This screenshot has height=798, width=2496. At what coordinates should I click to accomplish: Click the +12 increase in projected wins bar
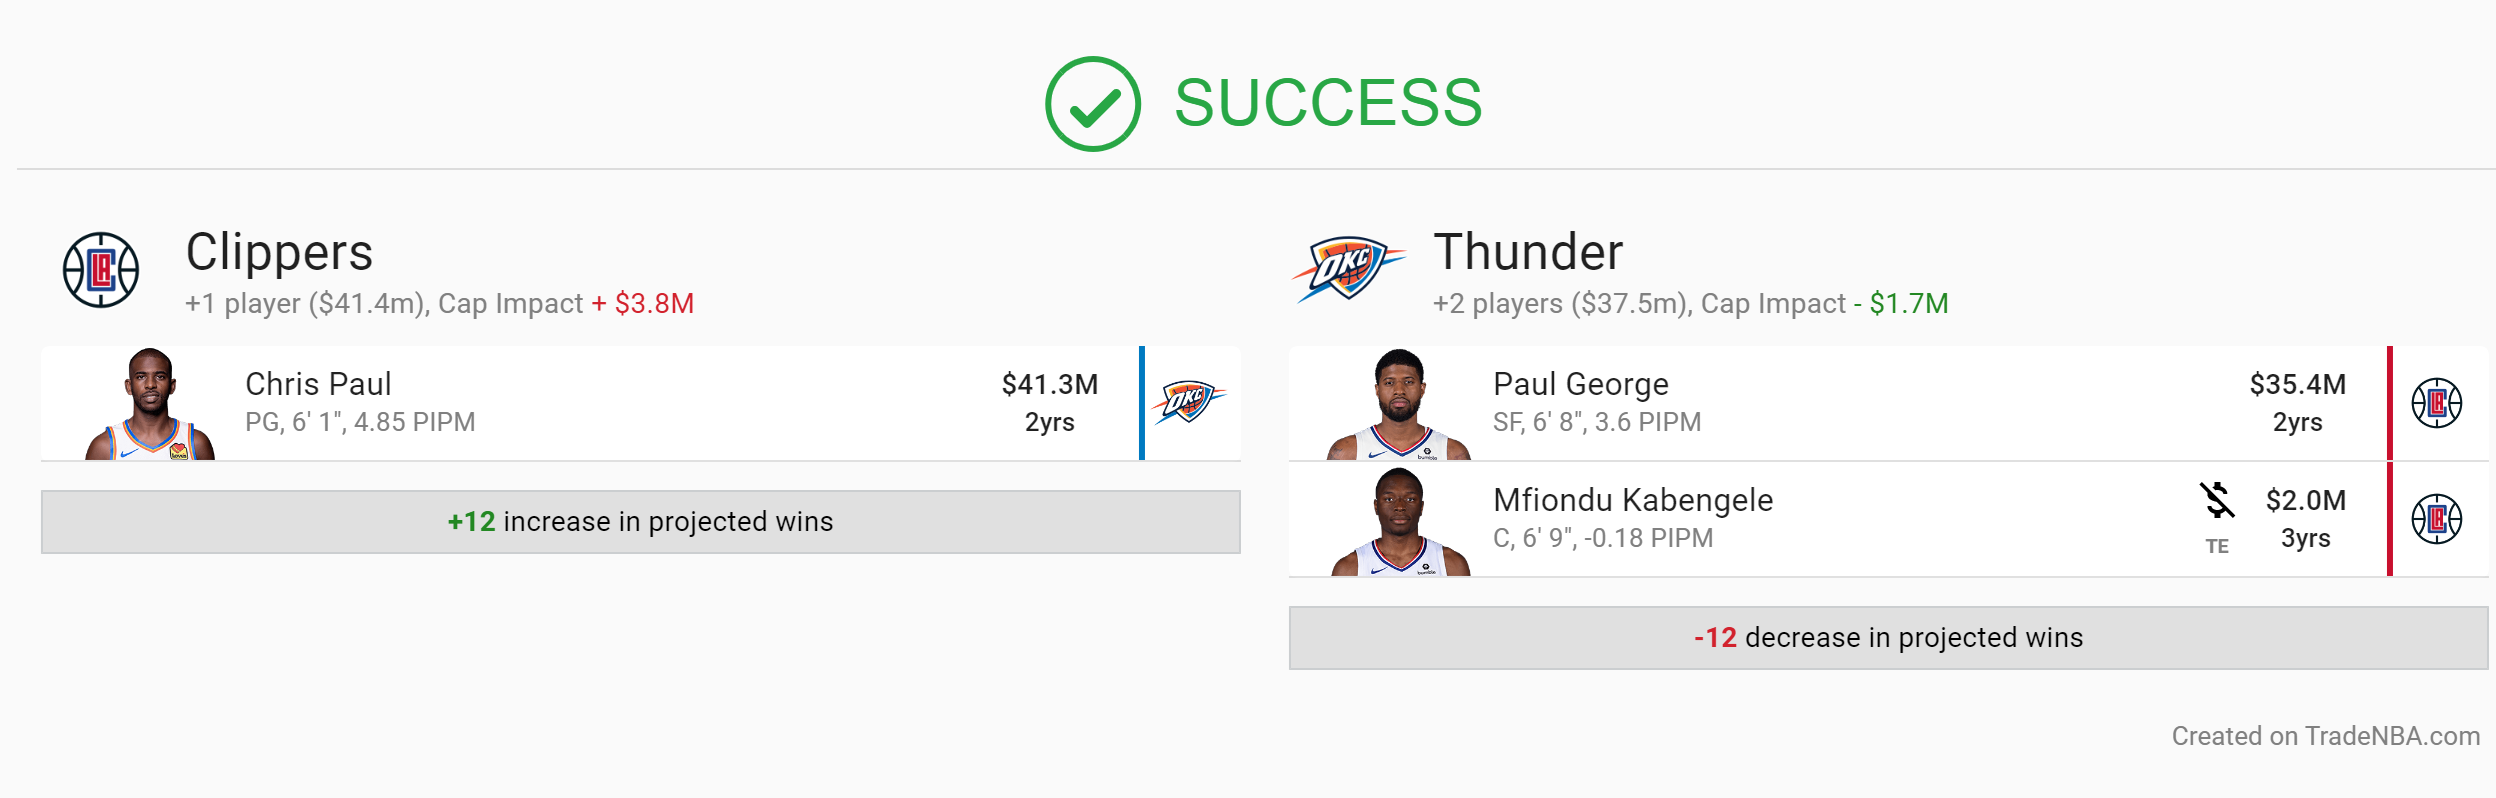641,522
